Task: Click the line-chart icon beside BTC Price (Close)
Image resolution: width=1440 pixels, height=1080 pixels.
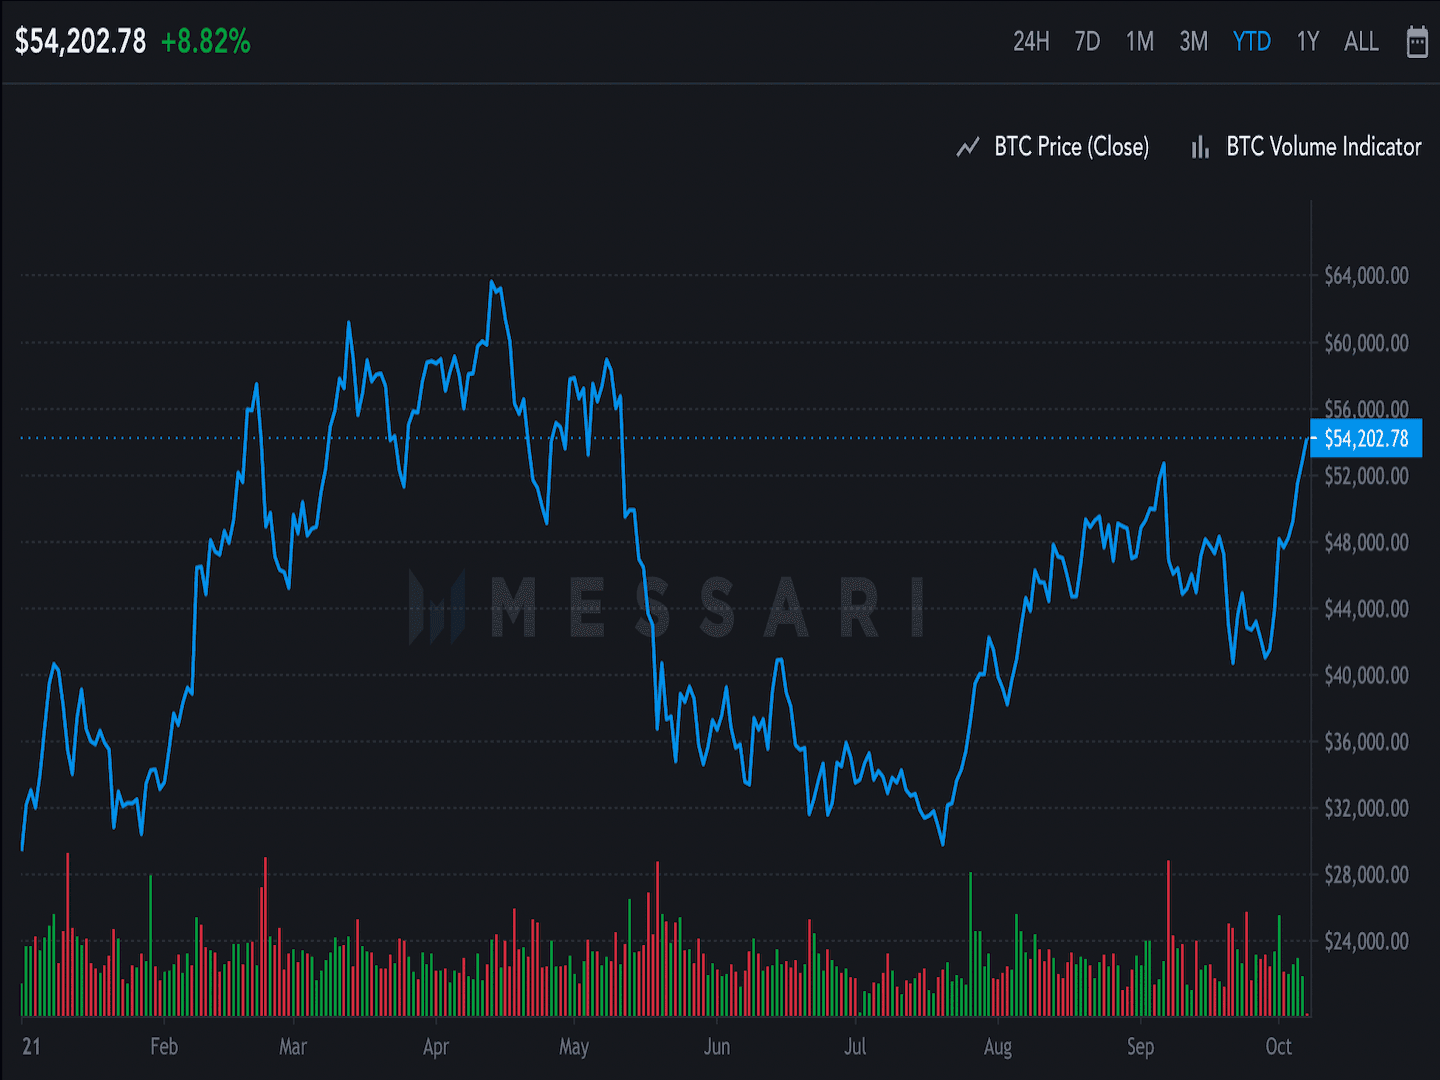Action: pyautogui.click(x=968, y=147)
